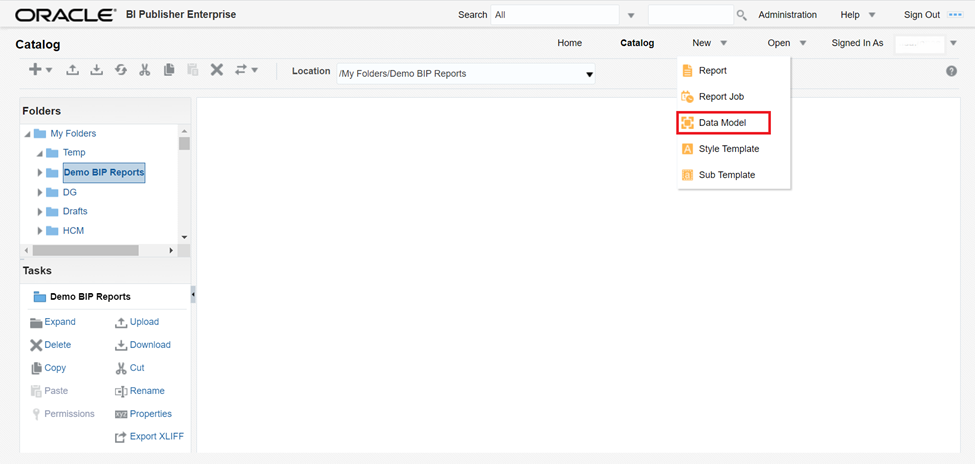Click the Folders vertical scrollbar down arrow

[184, 237]
